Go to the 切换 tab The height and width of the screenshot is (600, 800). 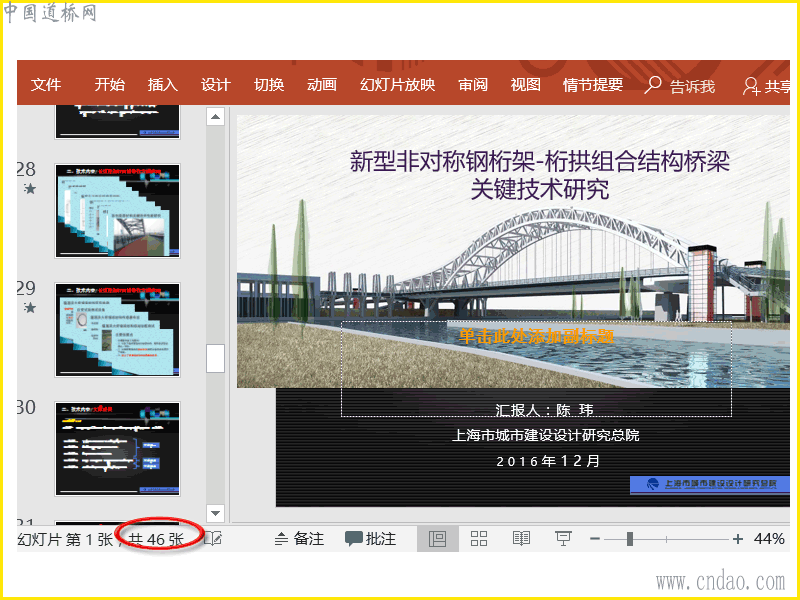(x=269, y=84)
